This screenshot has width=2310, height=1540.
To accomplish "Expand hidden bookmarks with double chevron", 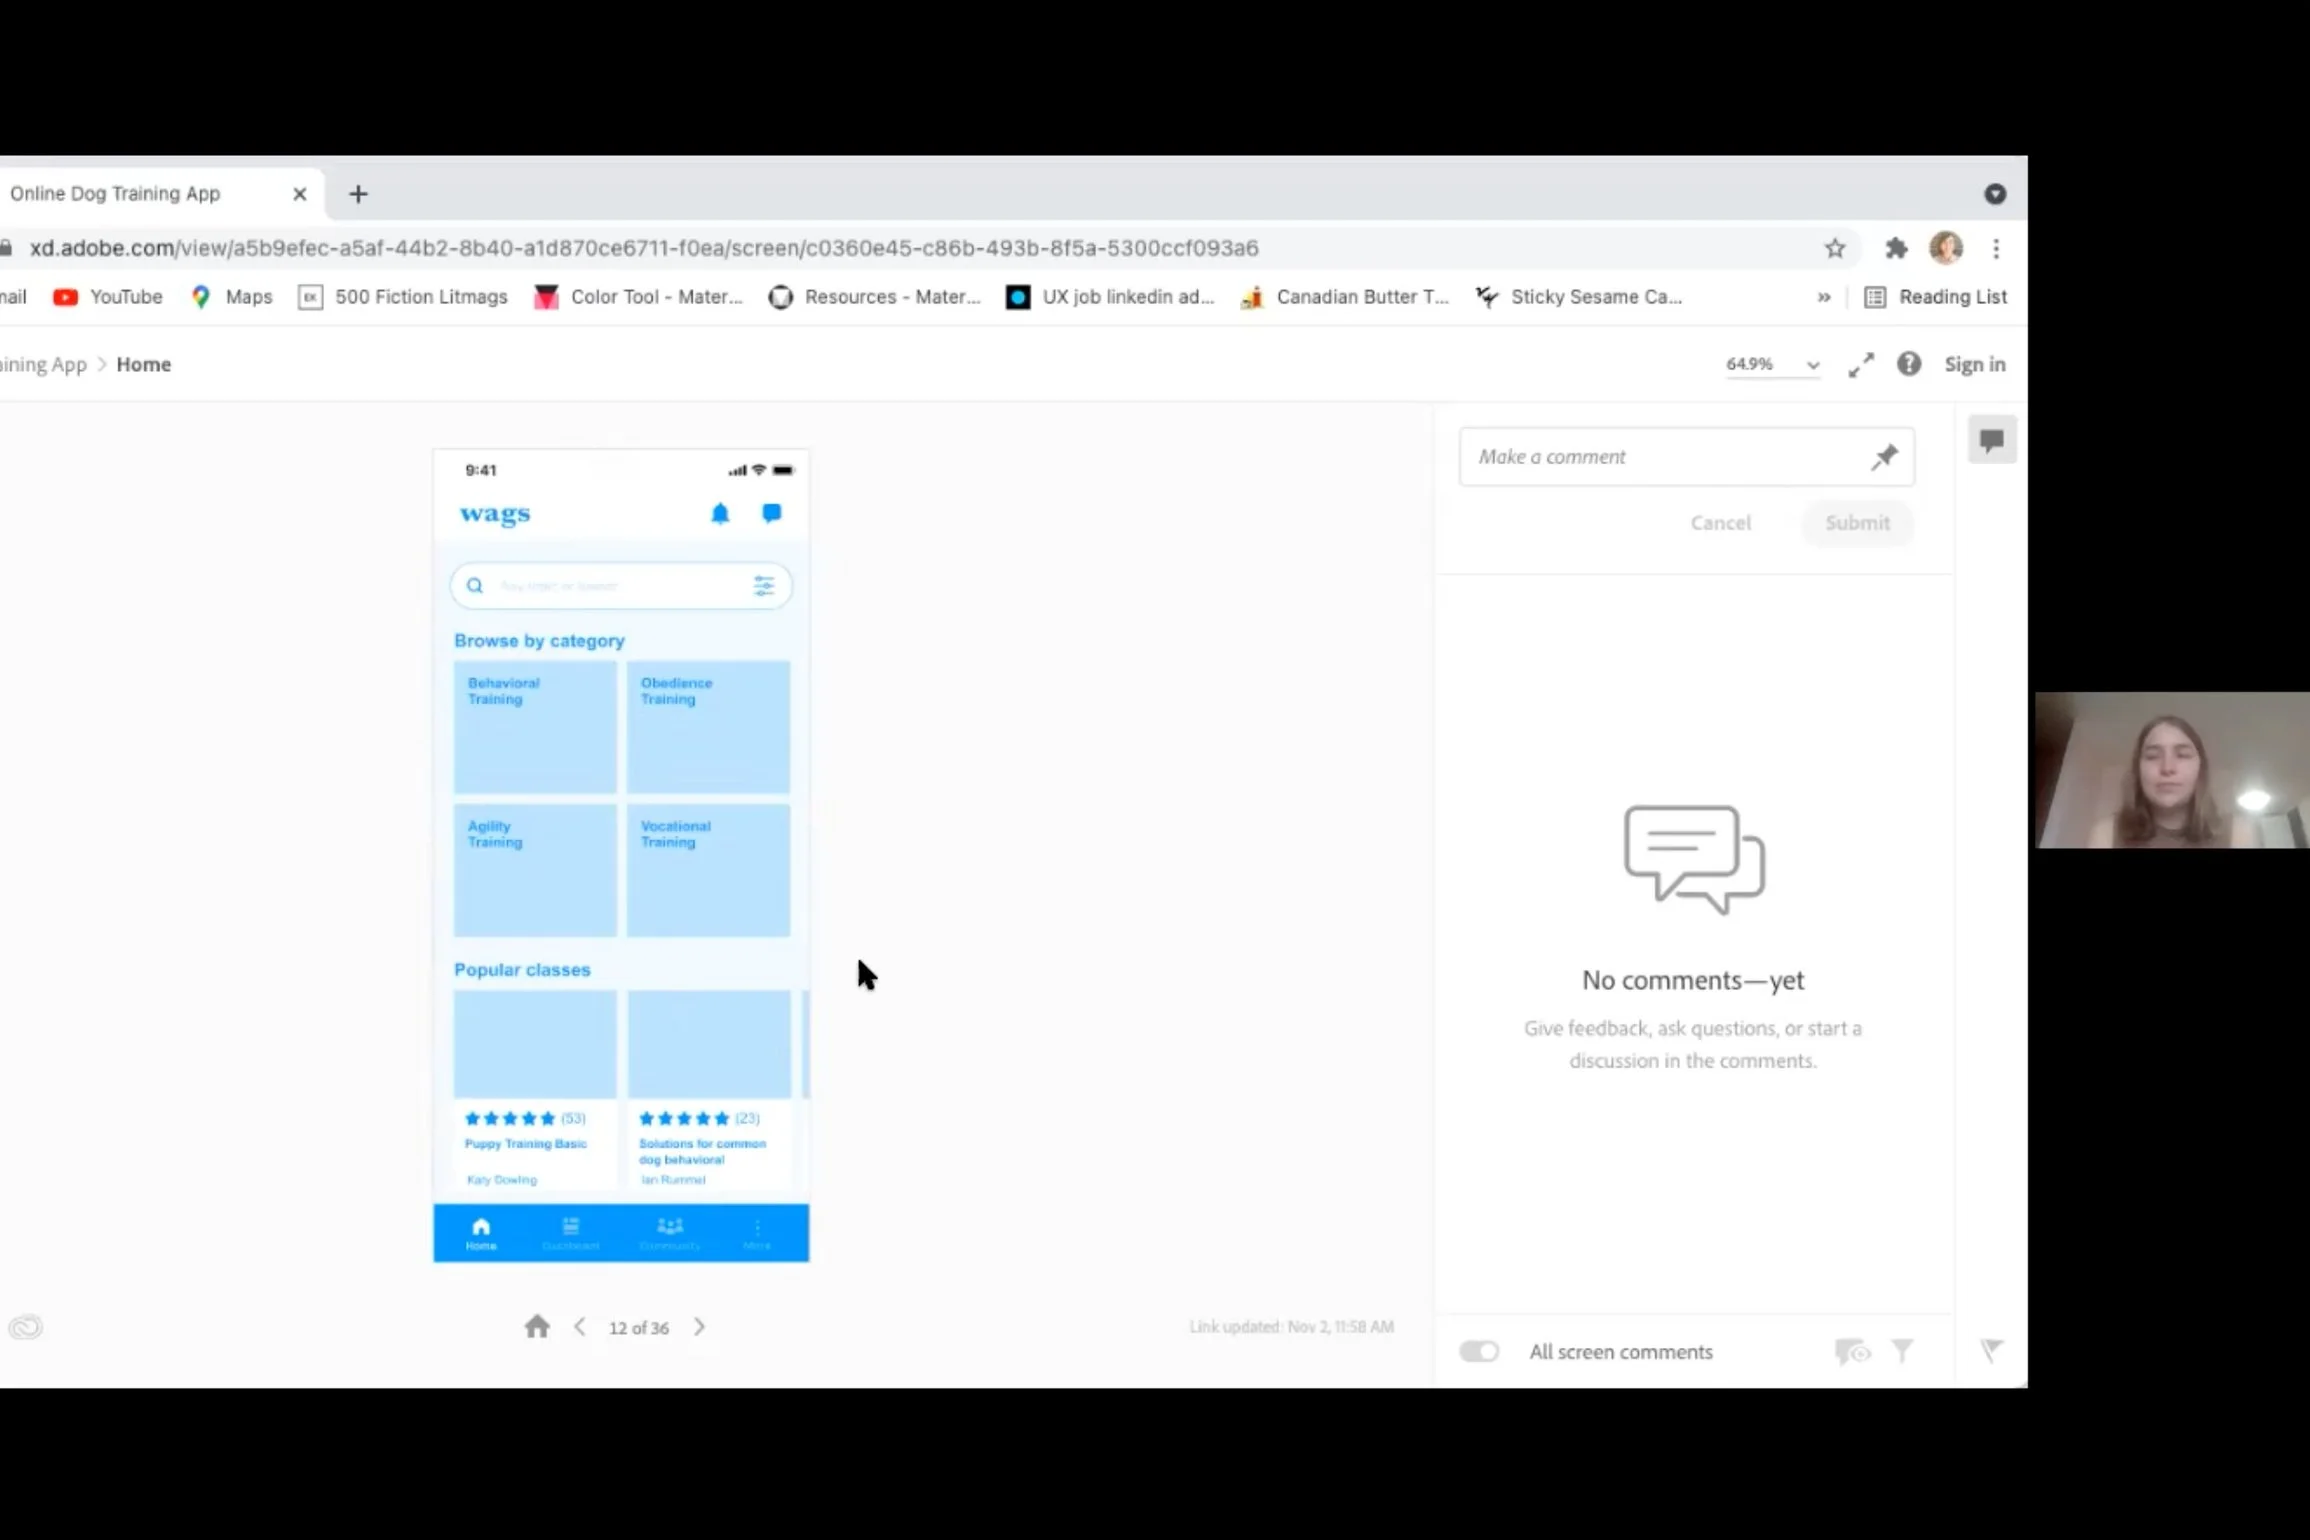I will [1824, 297].
